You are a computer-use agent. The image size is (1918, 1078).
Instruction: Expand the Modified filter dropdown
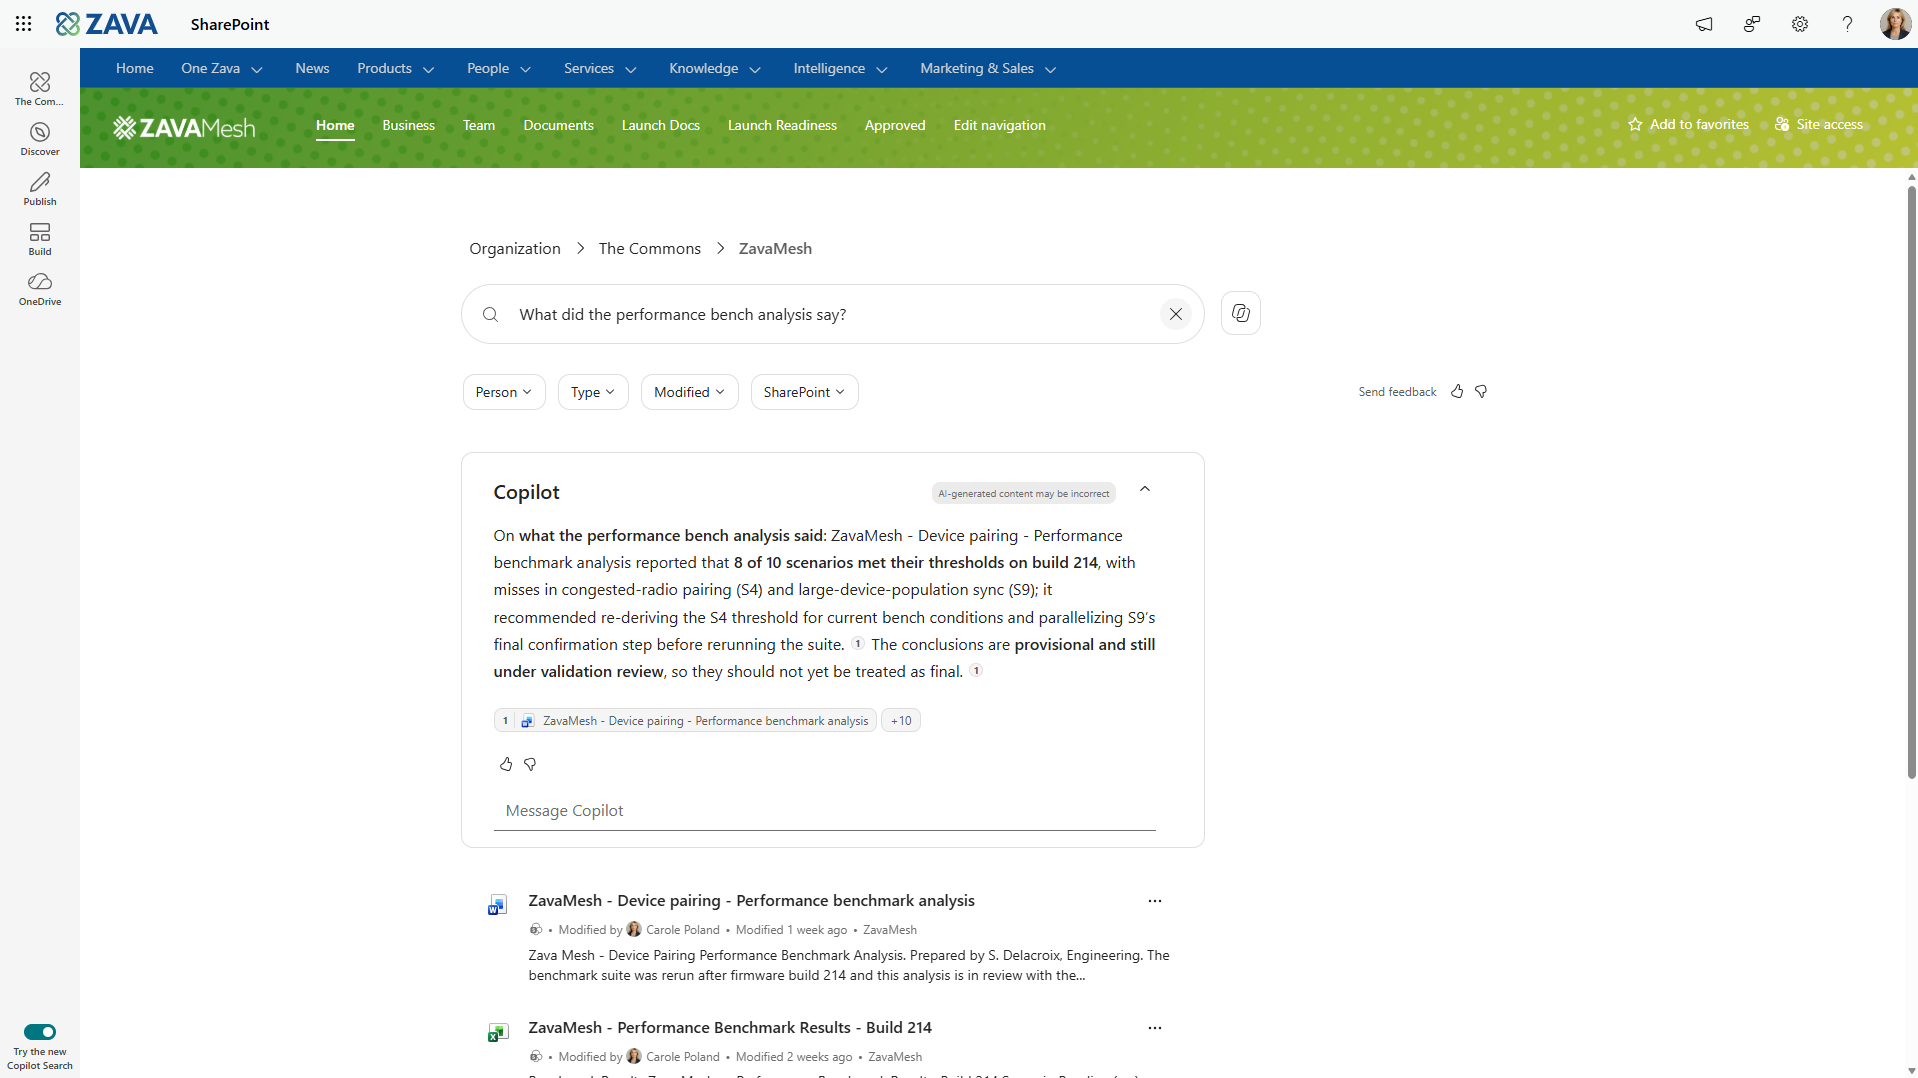click(689, 392)
